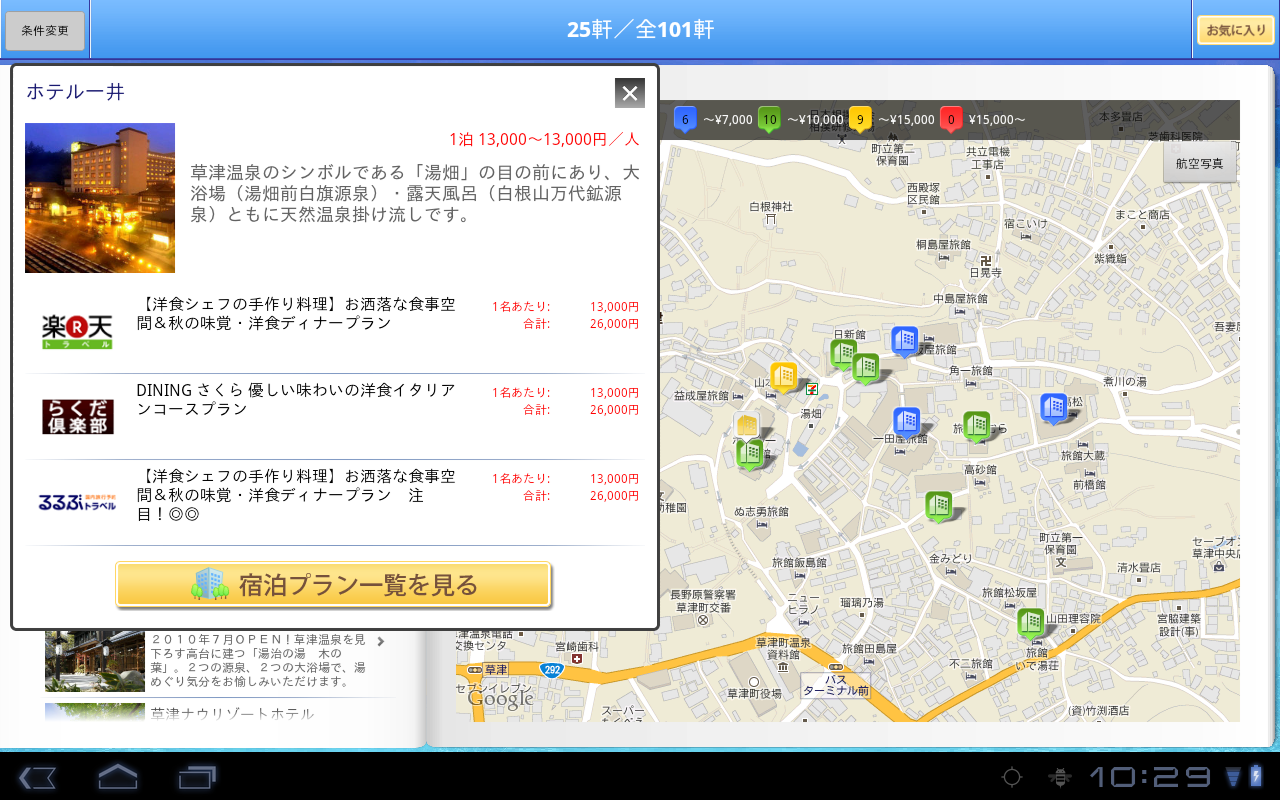Tap the green hotel marker above 金みどり

938,506
